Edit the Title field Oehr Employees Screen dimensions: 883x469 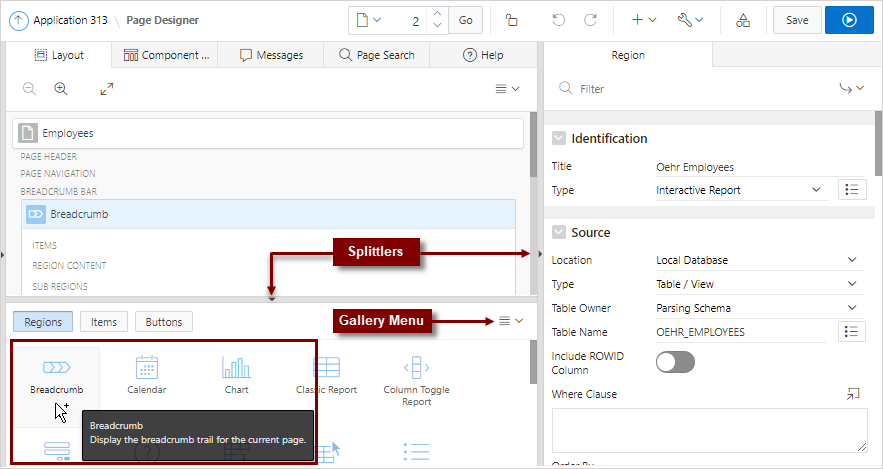tap(759, 167)
